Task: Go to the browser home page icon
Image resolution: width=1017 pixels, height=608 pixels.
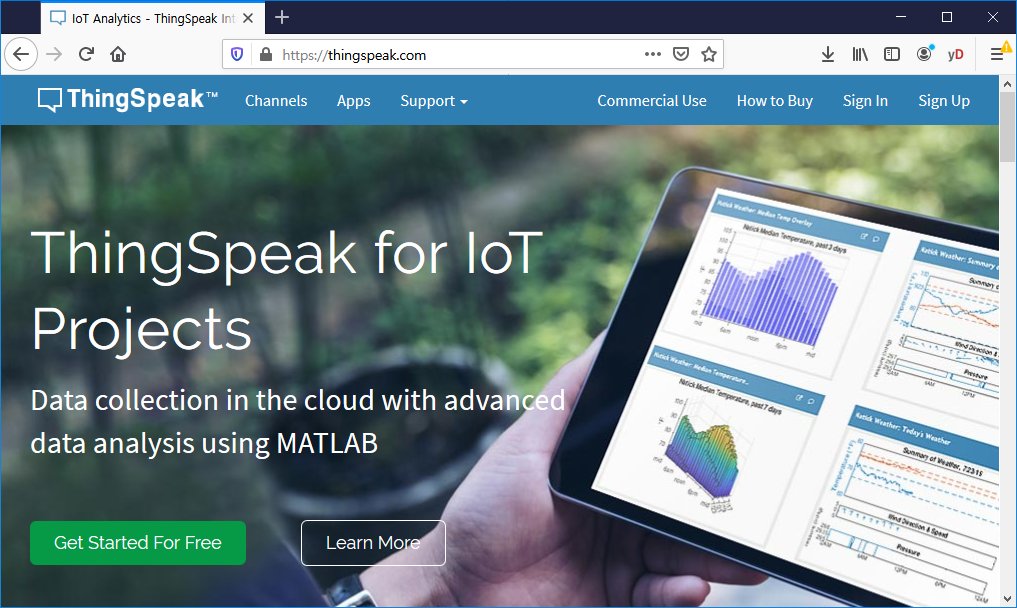Action: point(117,55)
